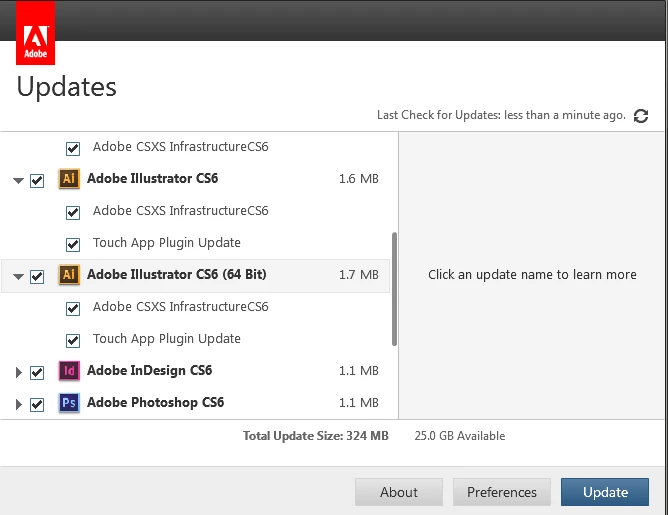
Task: Collapse the Adobe Illustrator CS6 group
Action: pyautogui.click(x=18, y=181)
